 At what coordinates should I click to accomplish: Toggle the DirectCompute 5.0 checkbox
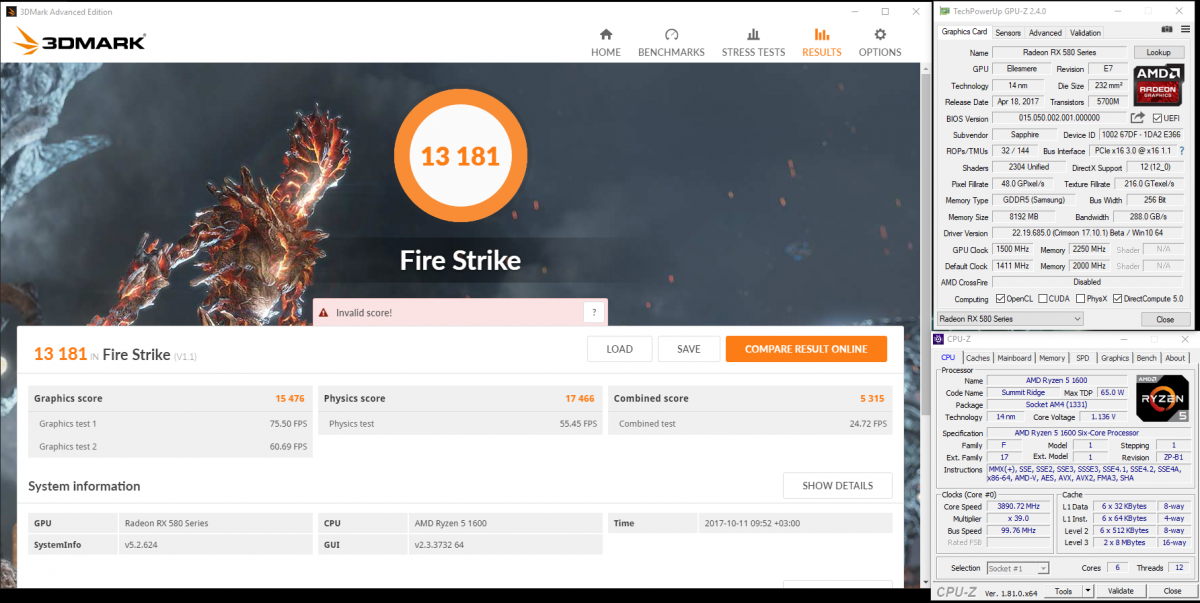point(1119,298)
